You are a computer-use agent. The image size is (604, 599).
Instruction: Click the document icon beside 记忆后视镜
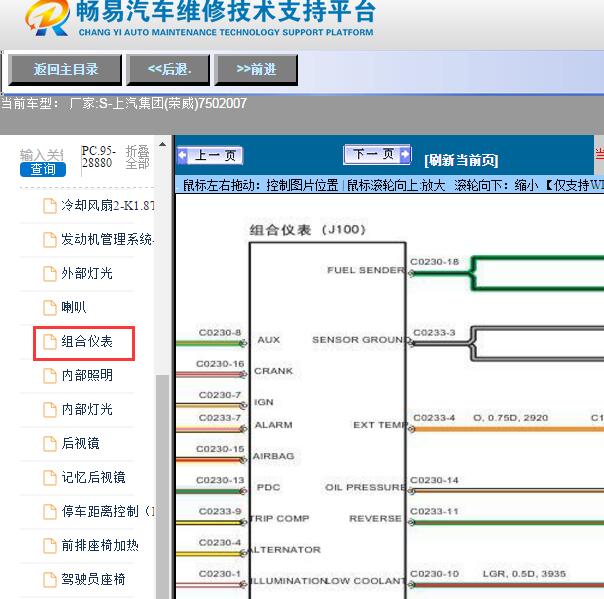[50, 477]
